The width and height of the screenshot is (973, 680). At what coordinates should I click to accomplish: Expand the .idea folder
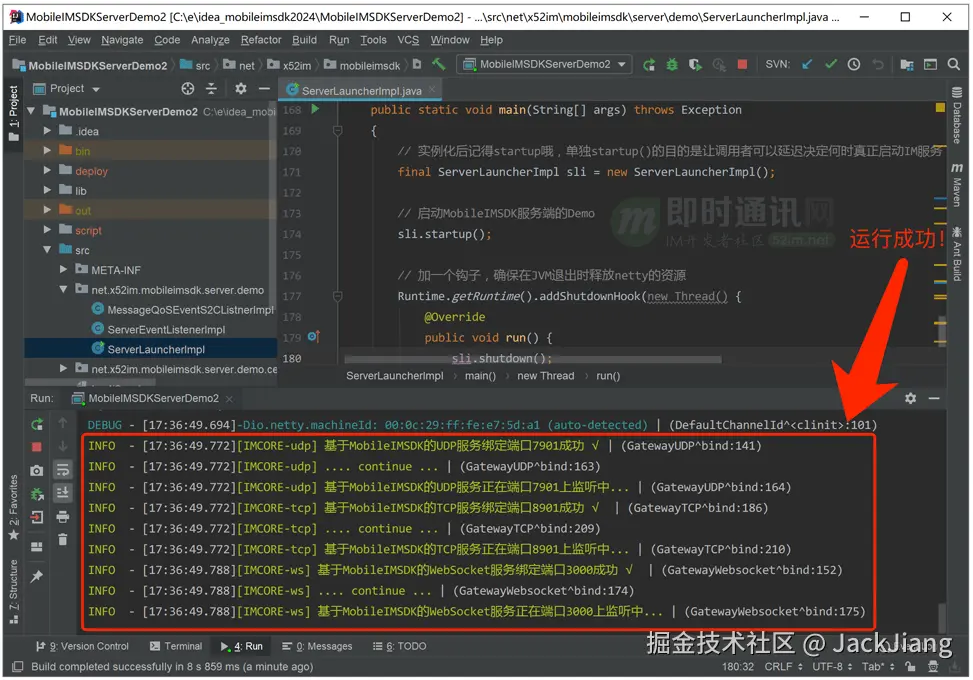pos(47,131)
